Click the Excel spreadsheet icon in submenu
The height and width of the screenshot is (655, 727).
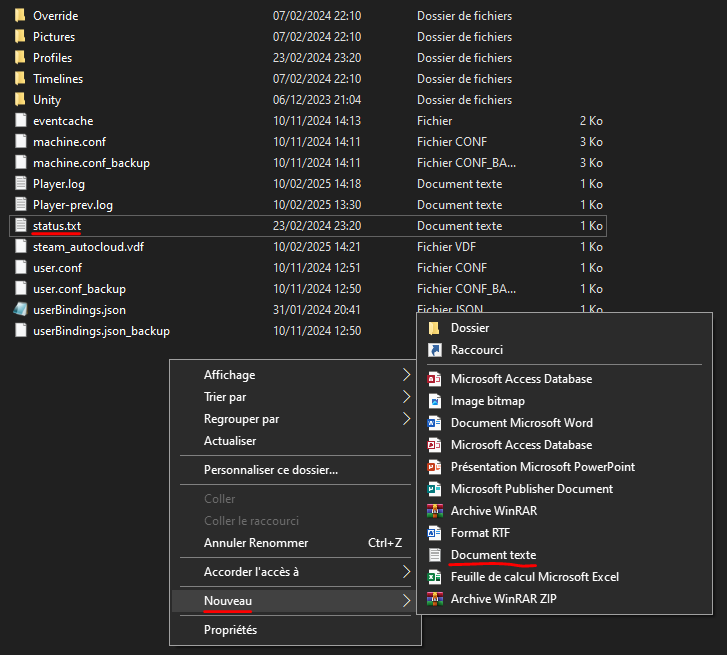(x=434, y=577)
